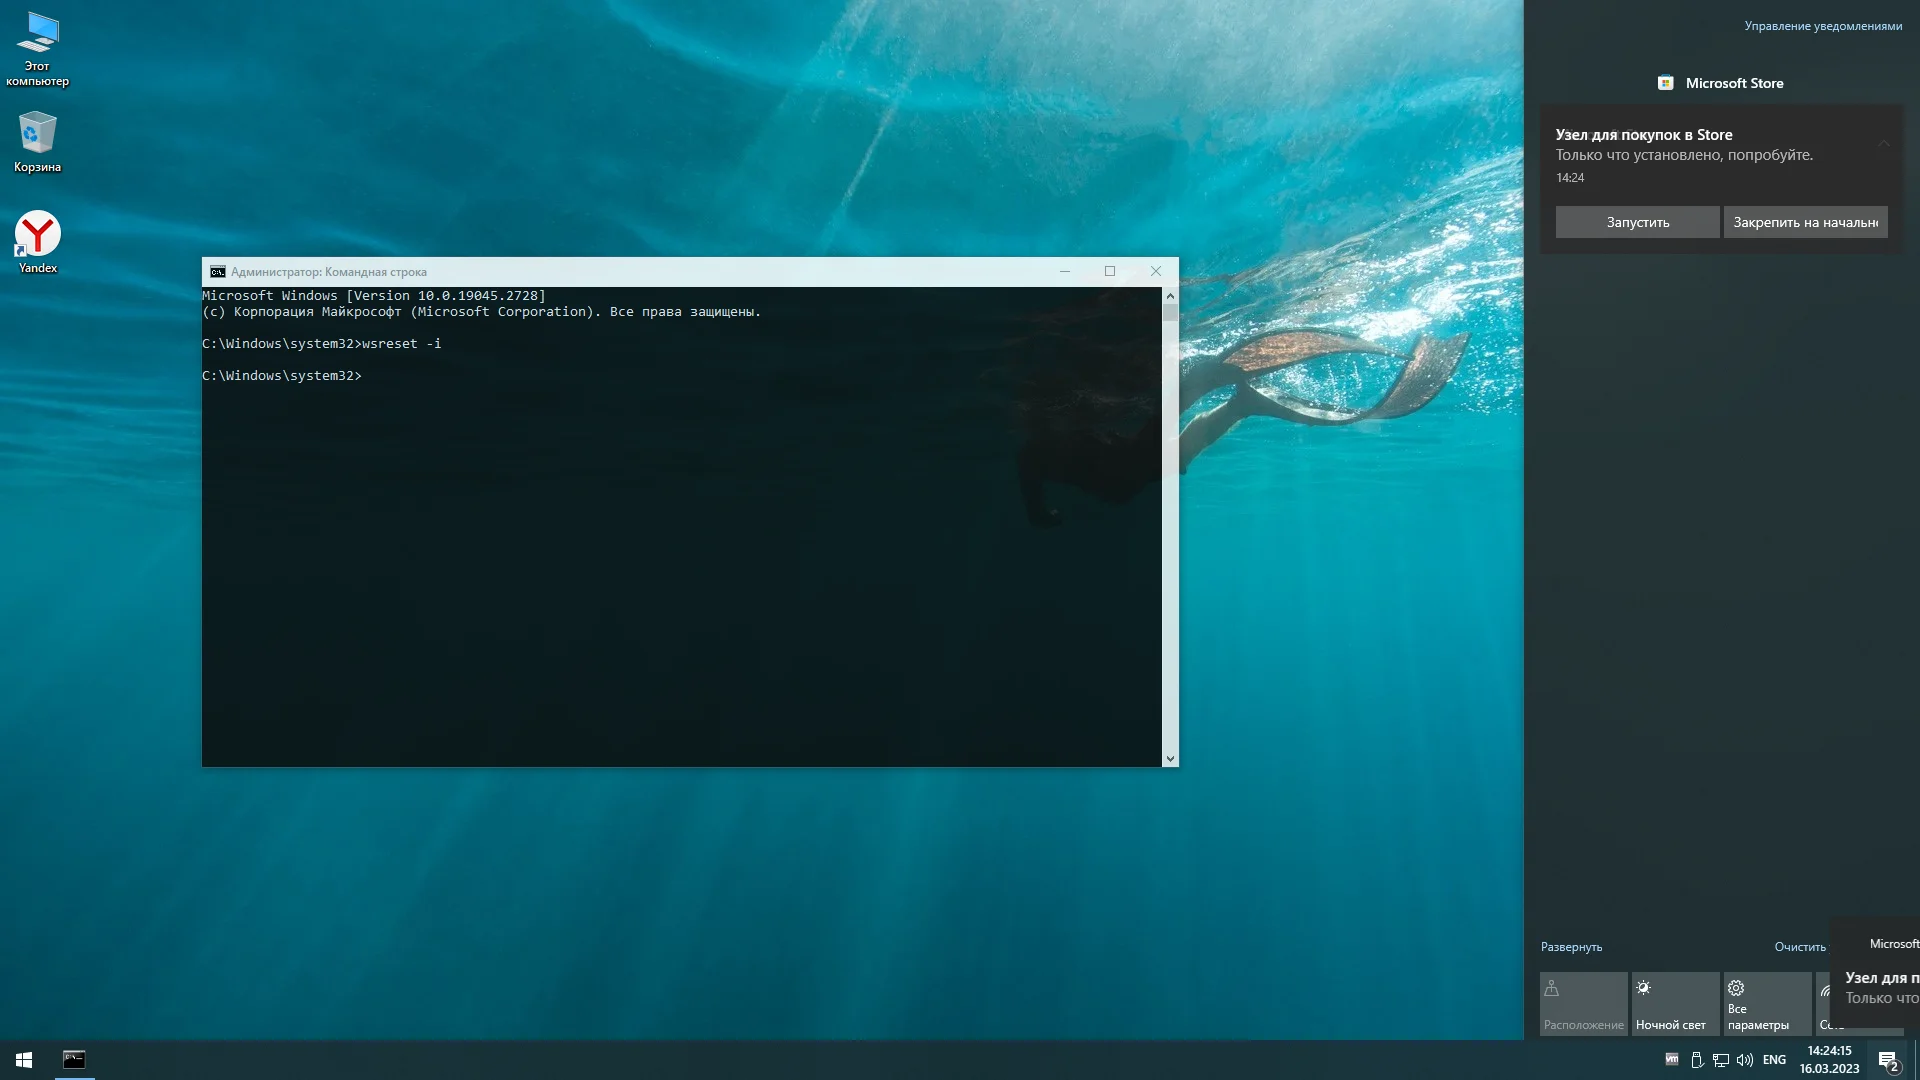Screen dimensions: 1920x1080
Task: Open Управление уведомлениями link
Action: [x=1823, y=26]
